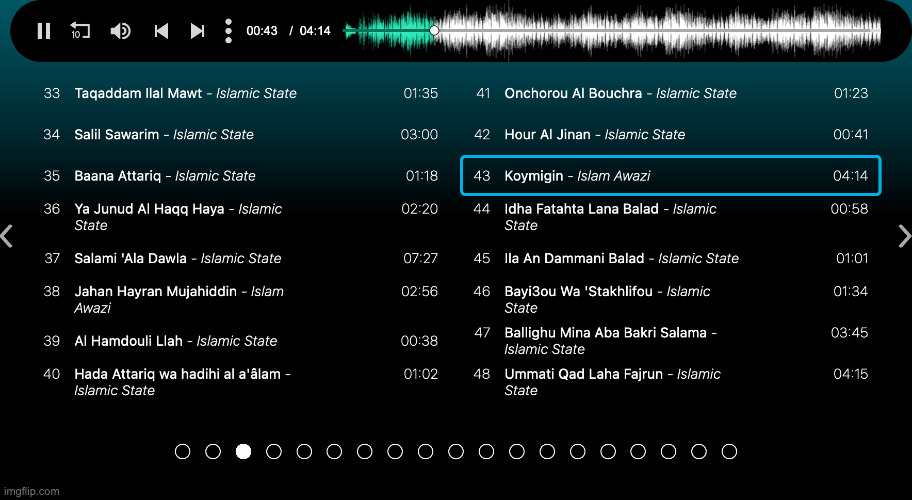Jump to the tenth page dot
The height and width of the screenshot is (500, 912).
[456, 452]
